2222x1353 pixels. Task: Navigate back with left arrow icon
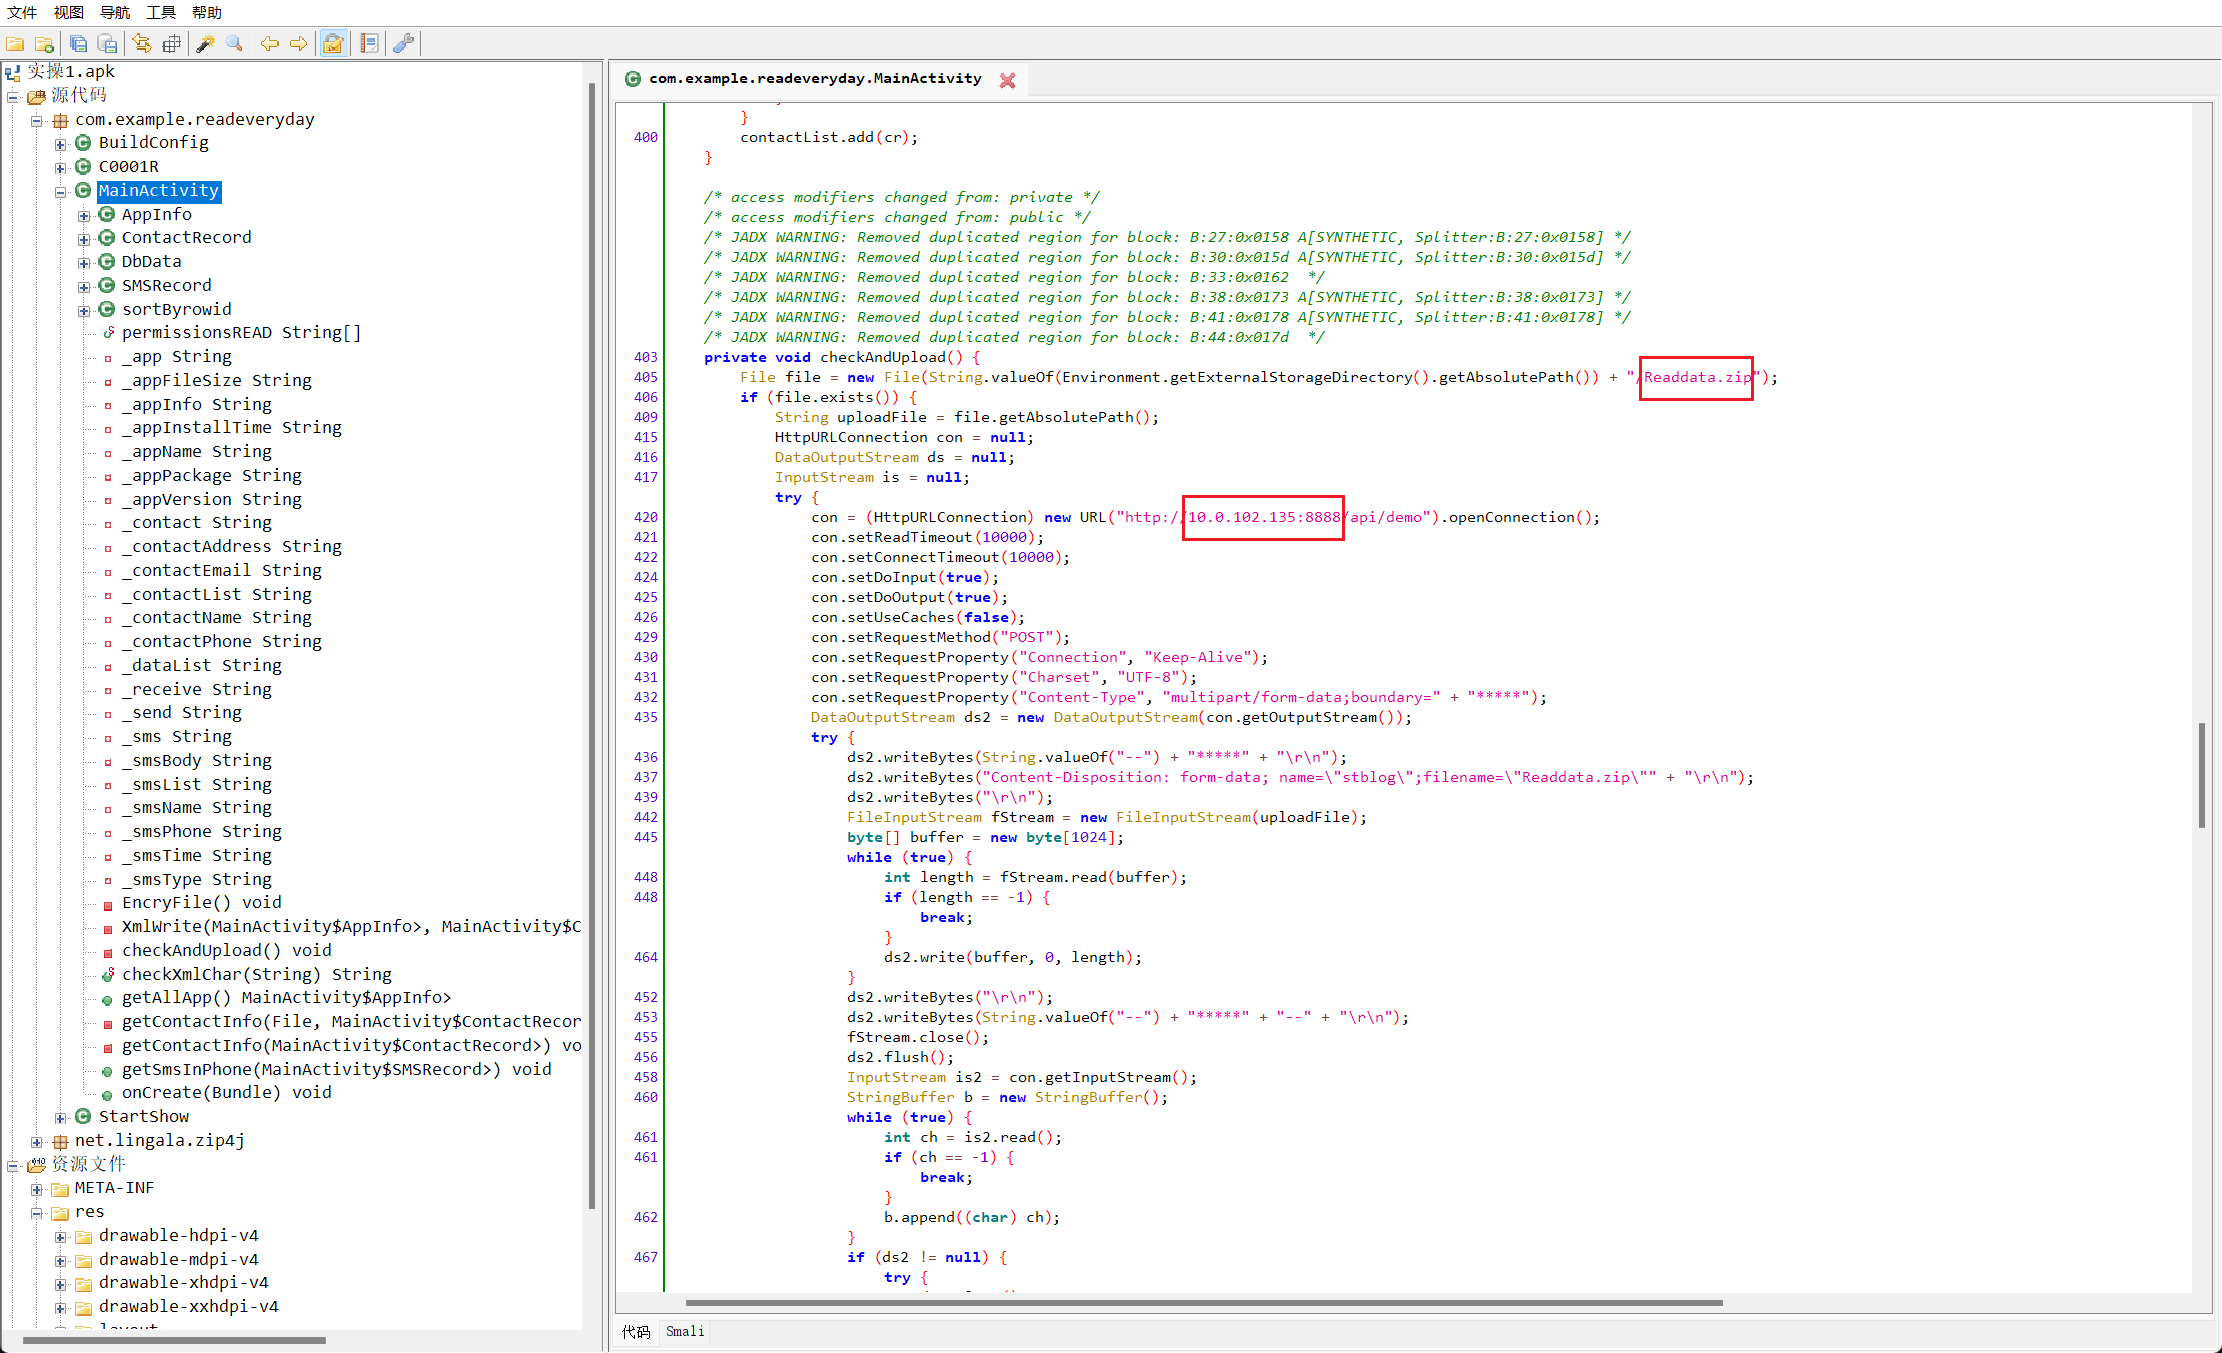(269, 43)
